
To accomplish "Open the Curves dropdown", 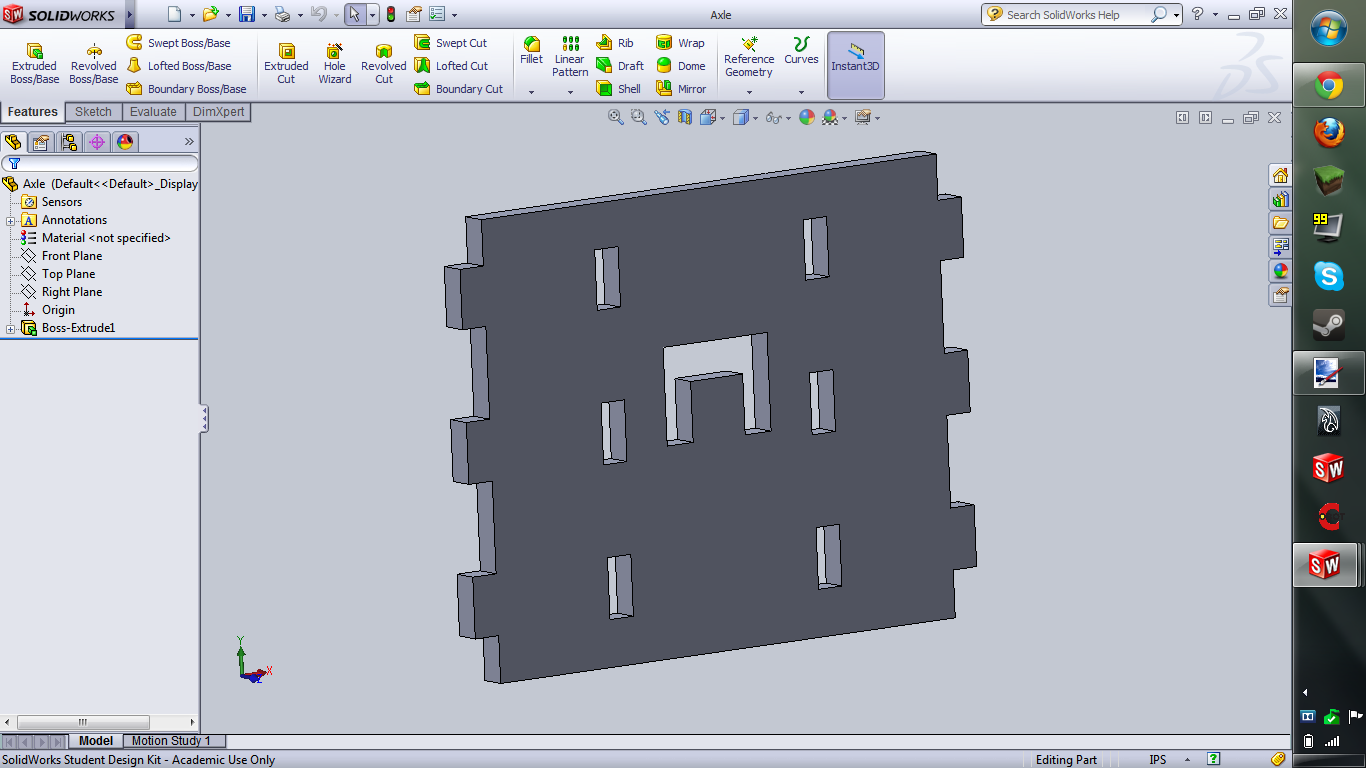I will click(801, 92).
